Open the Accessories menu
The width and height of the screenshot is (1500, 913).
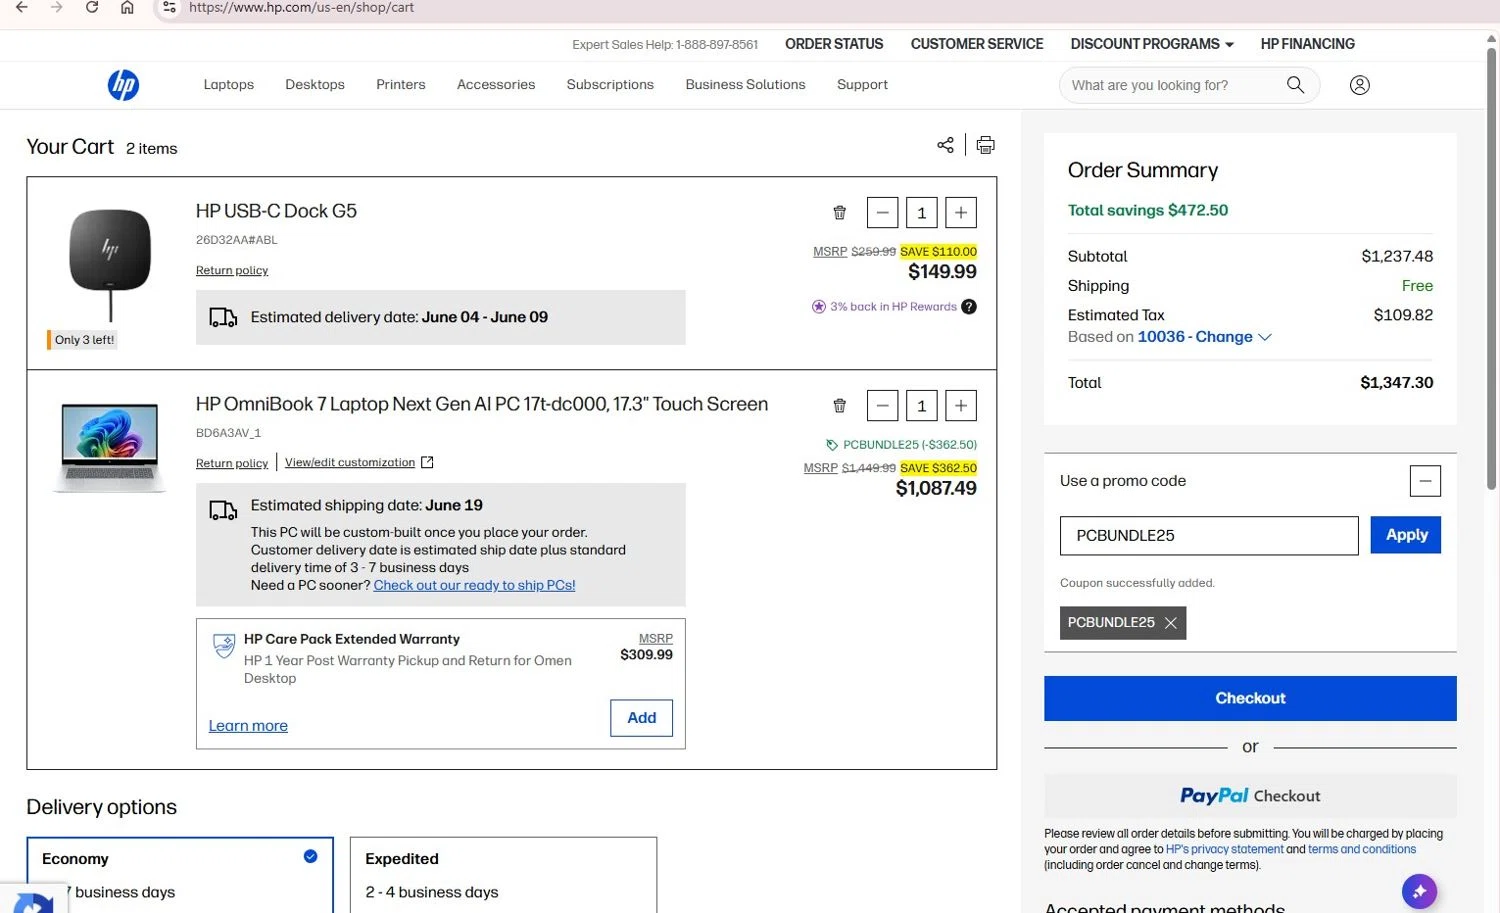click(x=496, y=85)
